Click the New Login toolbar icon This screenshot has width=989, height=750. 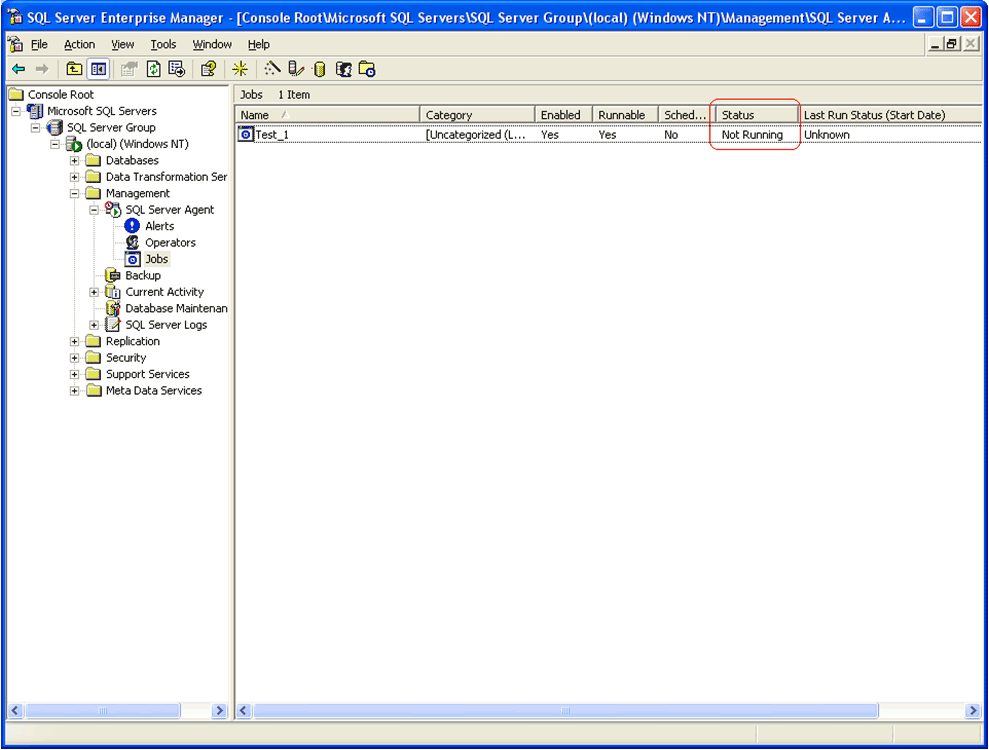point(343,69)
